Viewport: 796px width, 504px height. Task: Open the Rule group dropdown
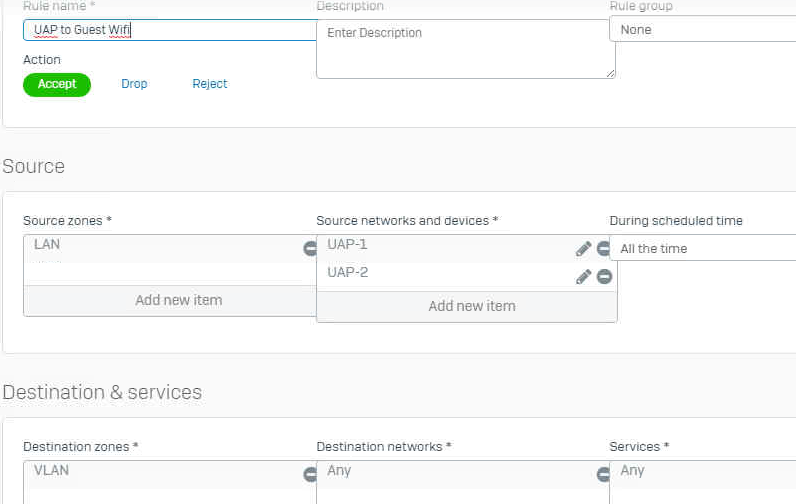click(x=702, y=30)
